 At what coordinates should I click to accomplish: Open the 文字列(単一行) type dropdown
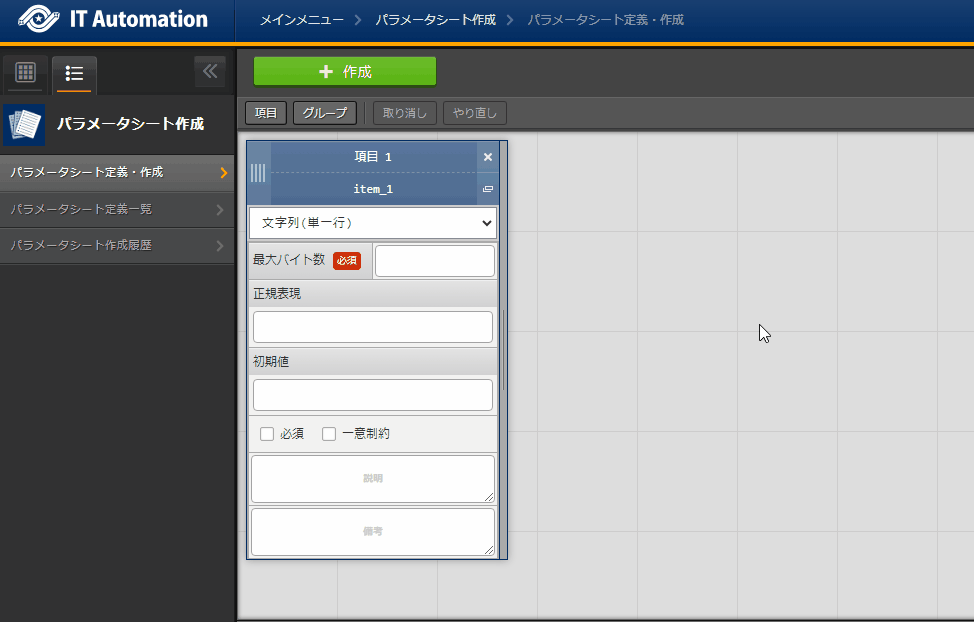tap(372, 223)
